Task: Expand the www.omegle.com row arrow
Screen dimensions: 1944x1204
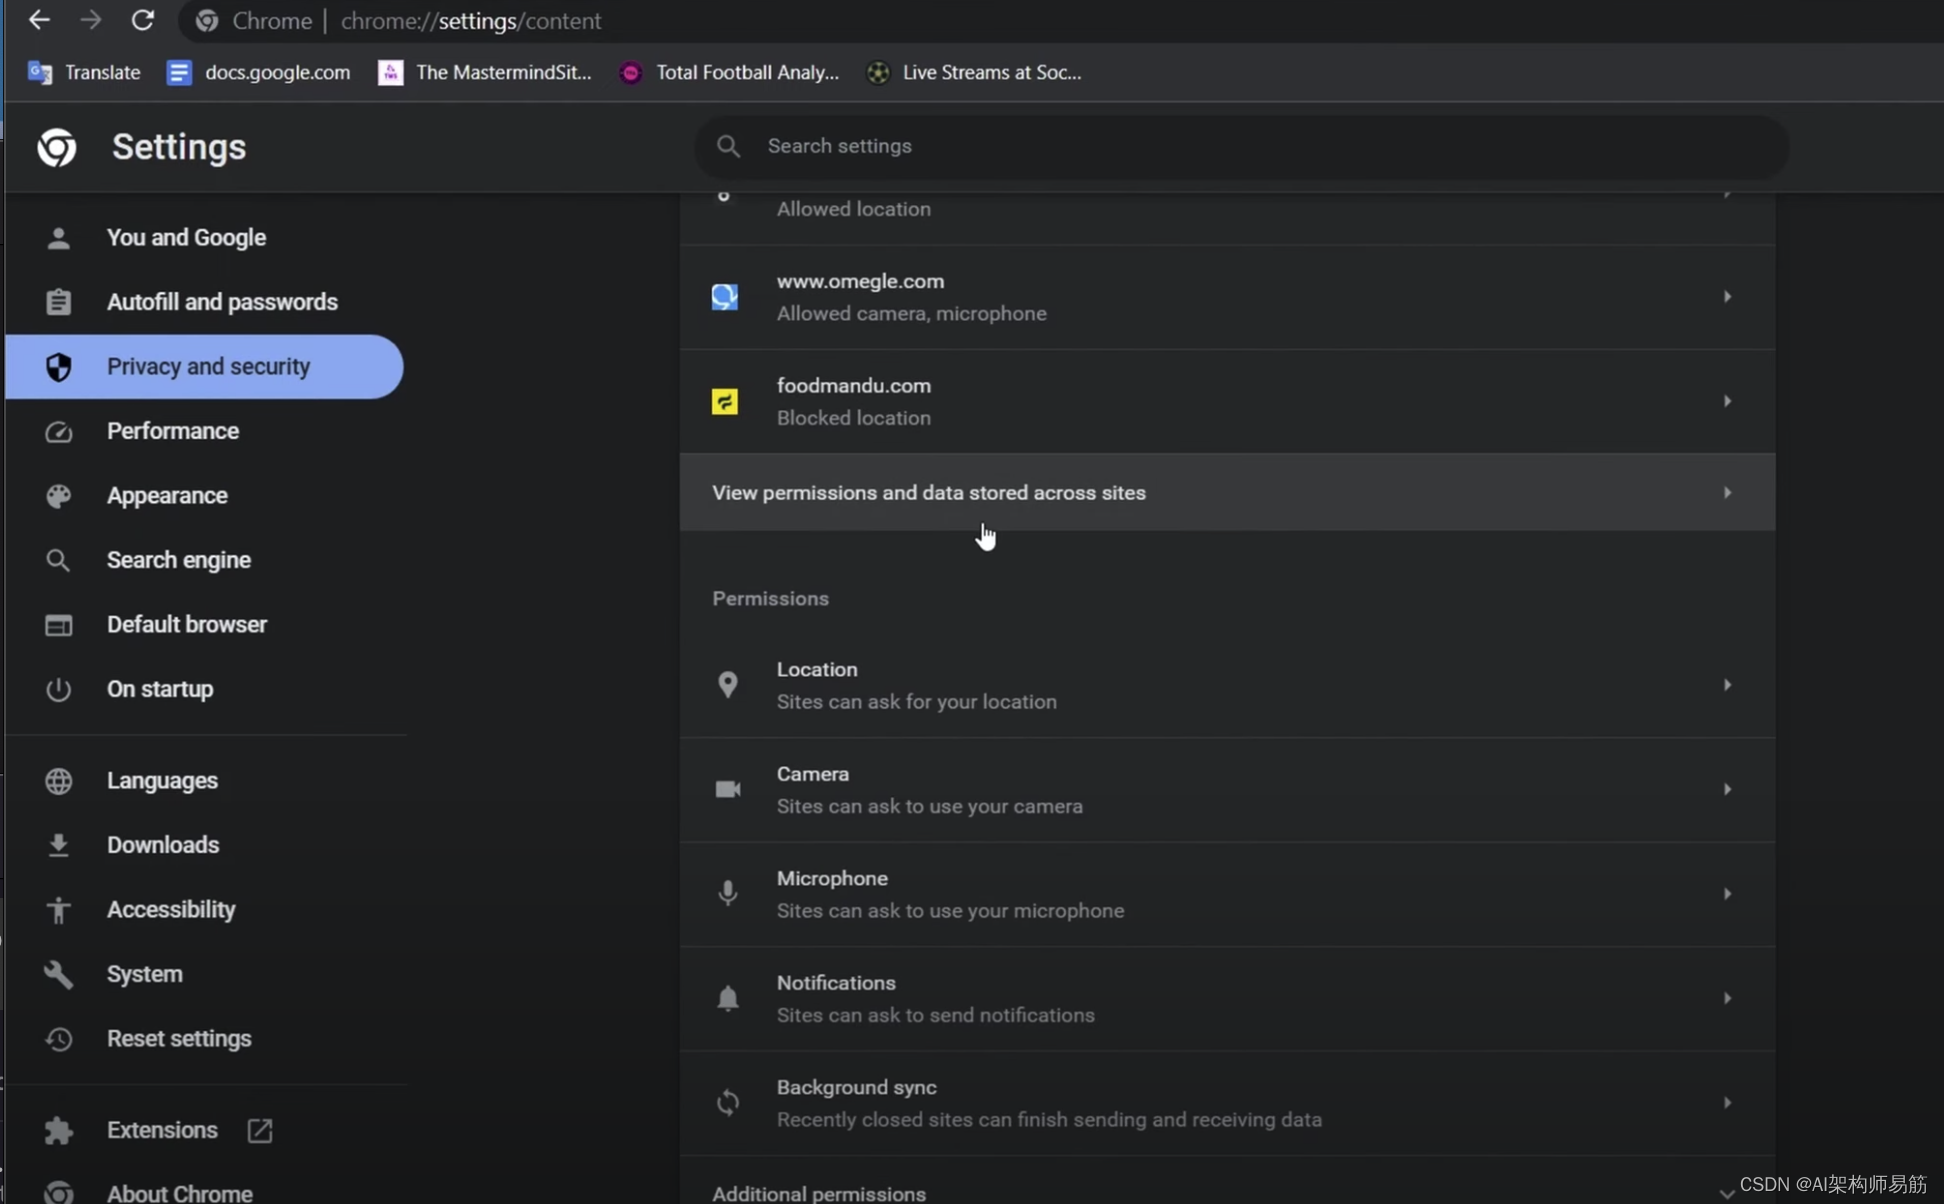Action: coord(1727,297)
